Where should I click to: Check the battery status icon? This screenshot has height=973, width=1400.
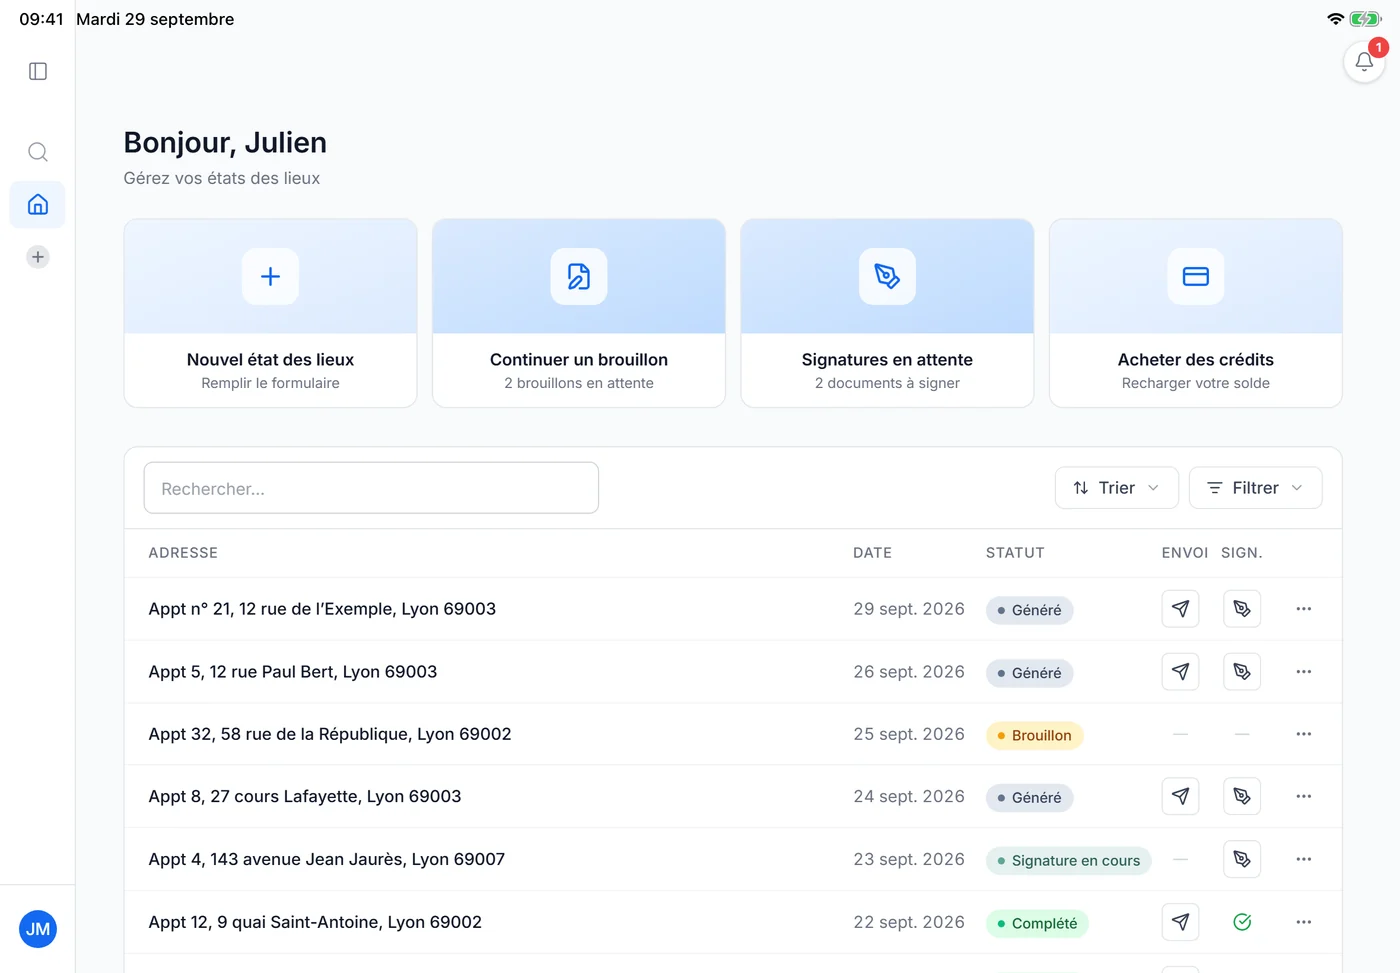(x=1365, y=19)
